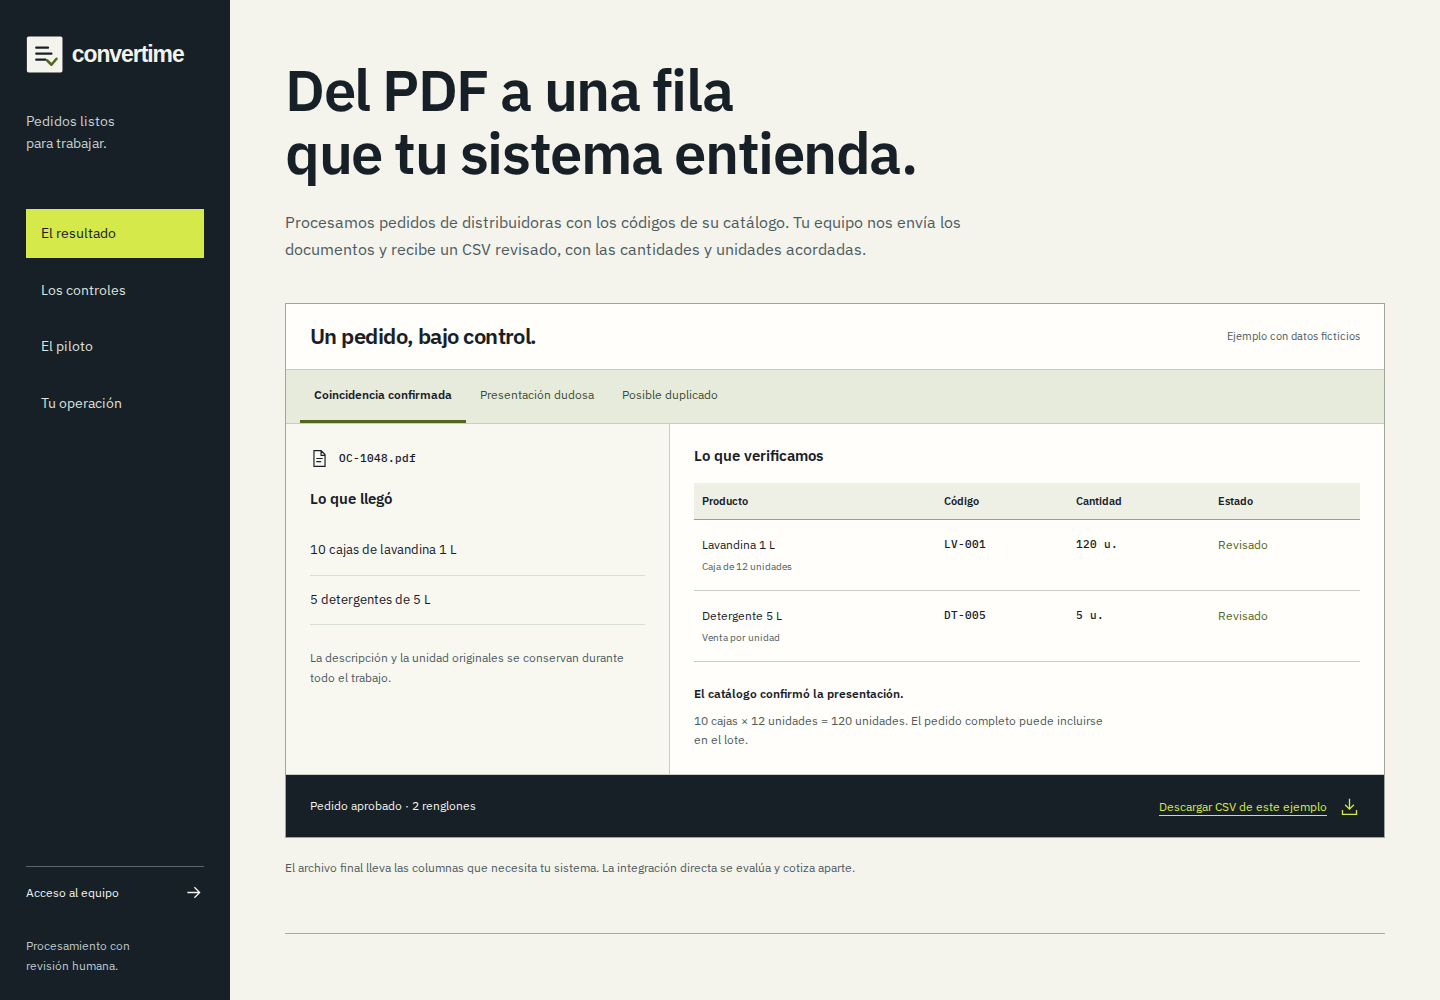
Task: Click the convertime brand name
Action: (128, 54)
